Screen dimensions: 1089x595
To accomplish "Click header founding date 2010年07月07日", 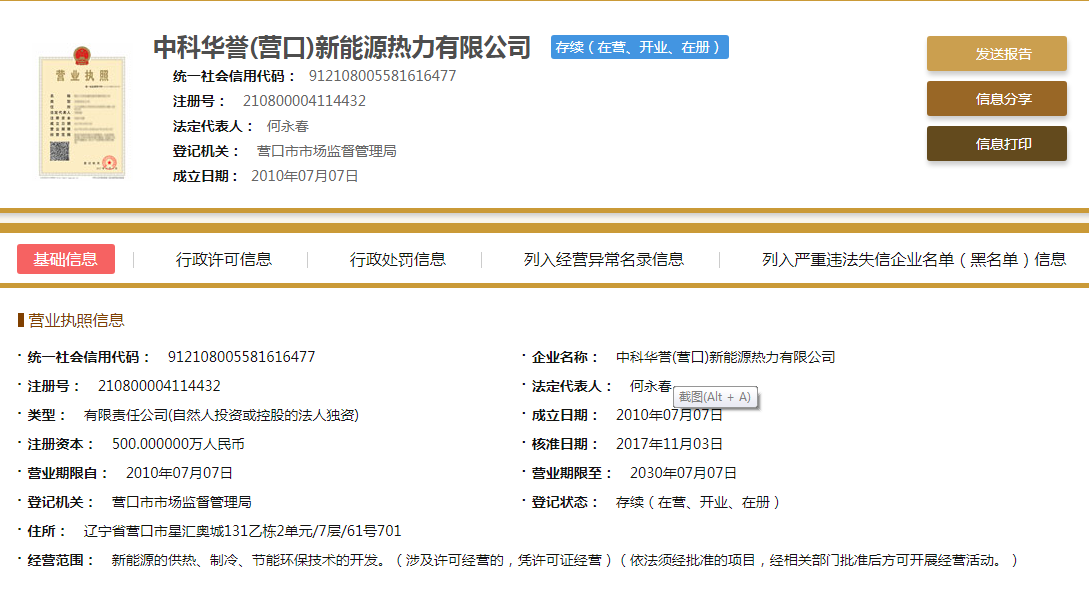I will (x=304, y=176).
